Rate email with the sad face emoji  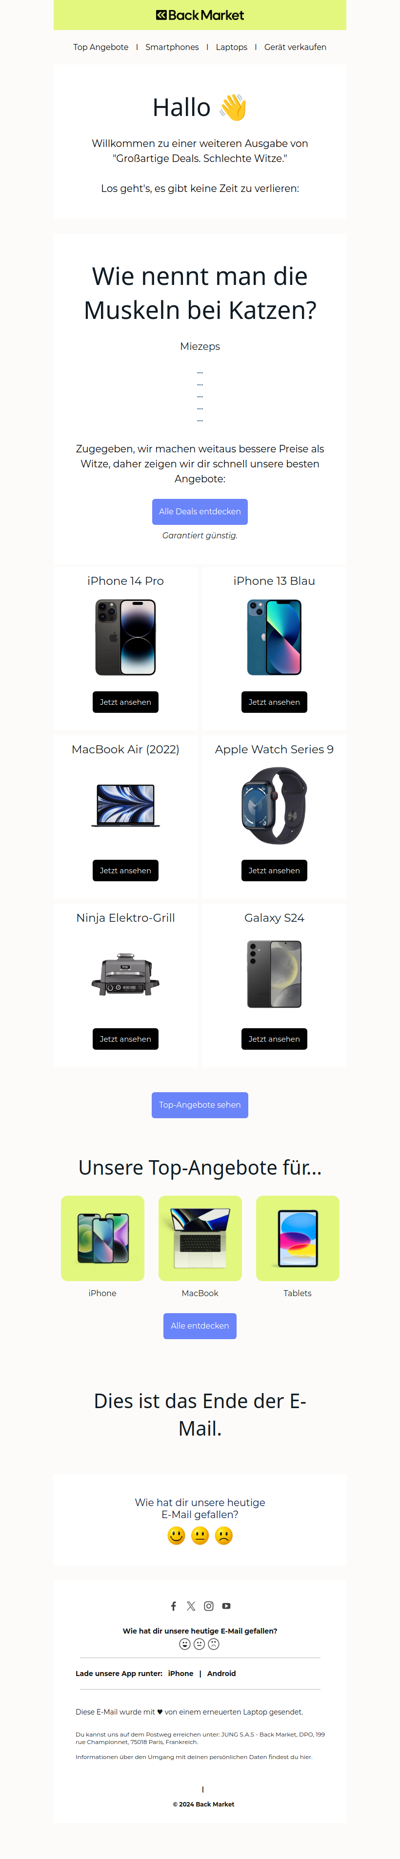(x=224, y=1536)
